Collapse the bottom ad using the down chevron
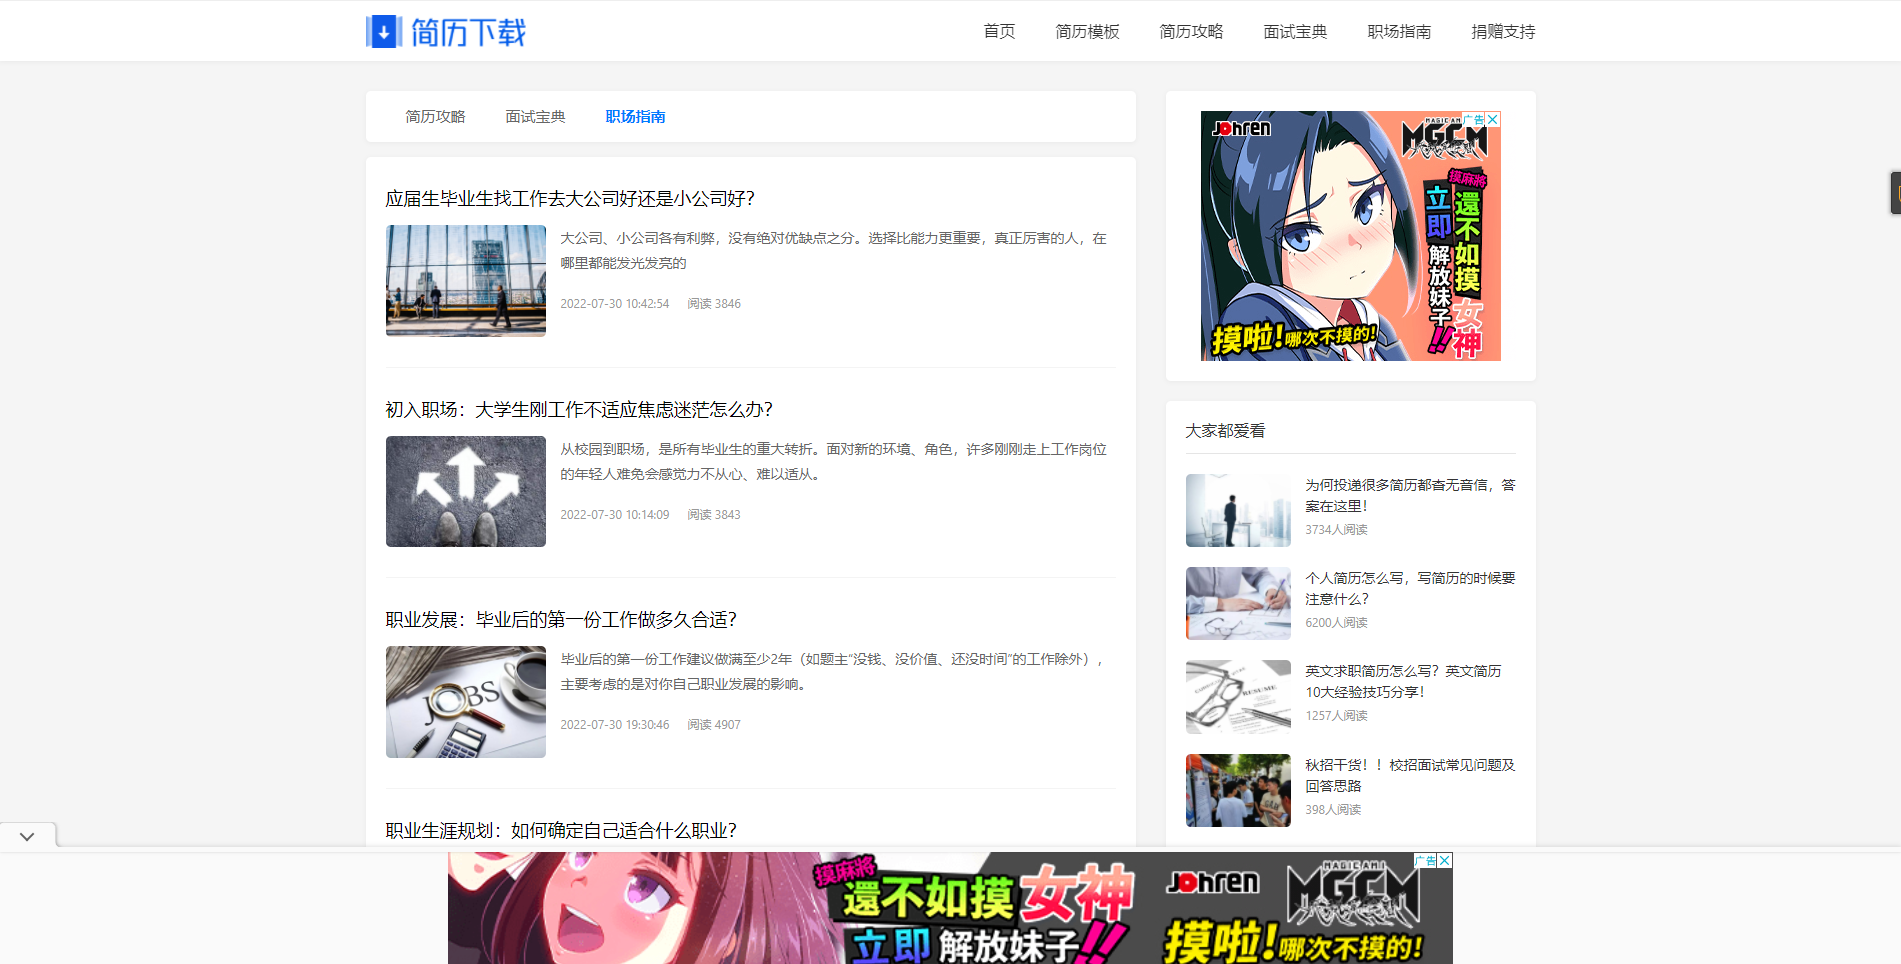The width and height of the screenshot is (1901, 964). point(27,837)
